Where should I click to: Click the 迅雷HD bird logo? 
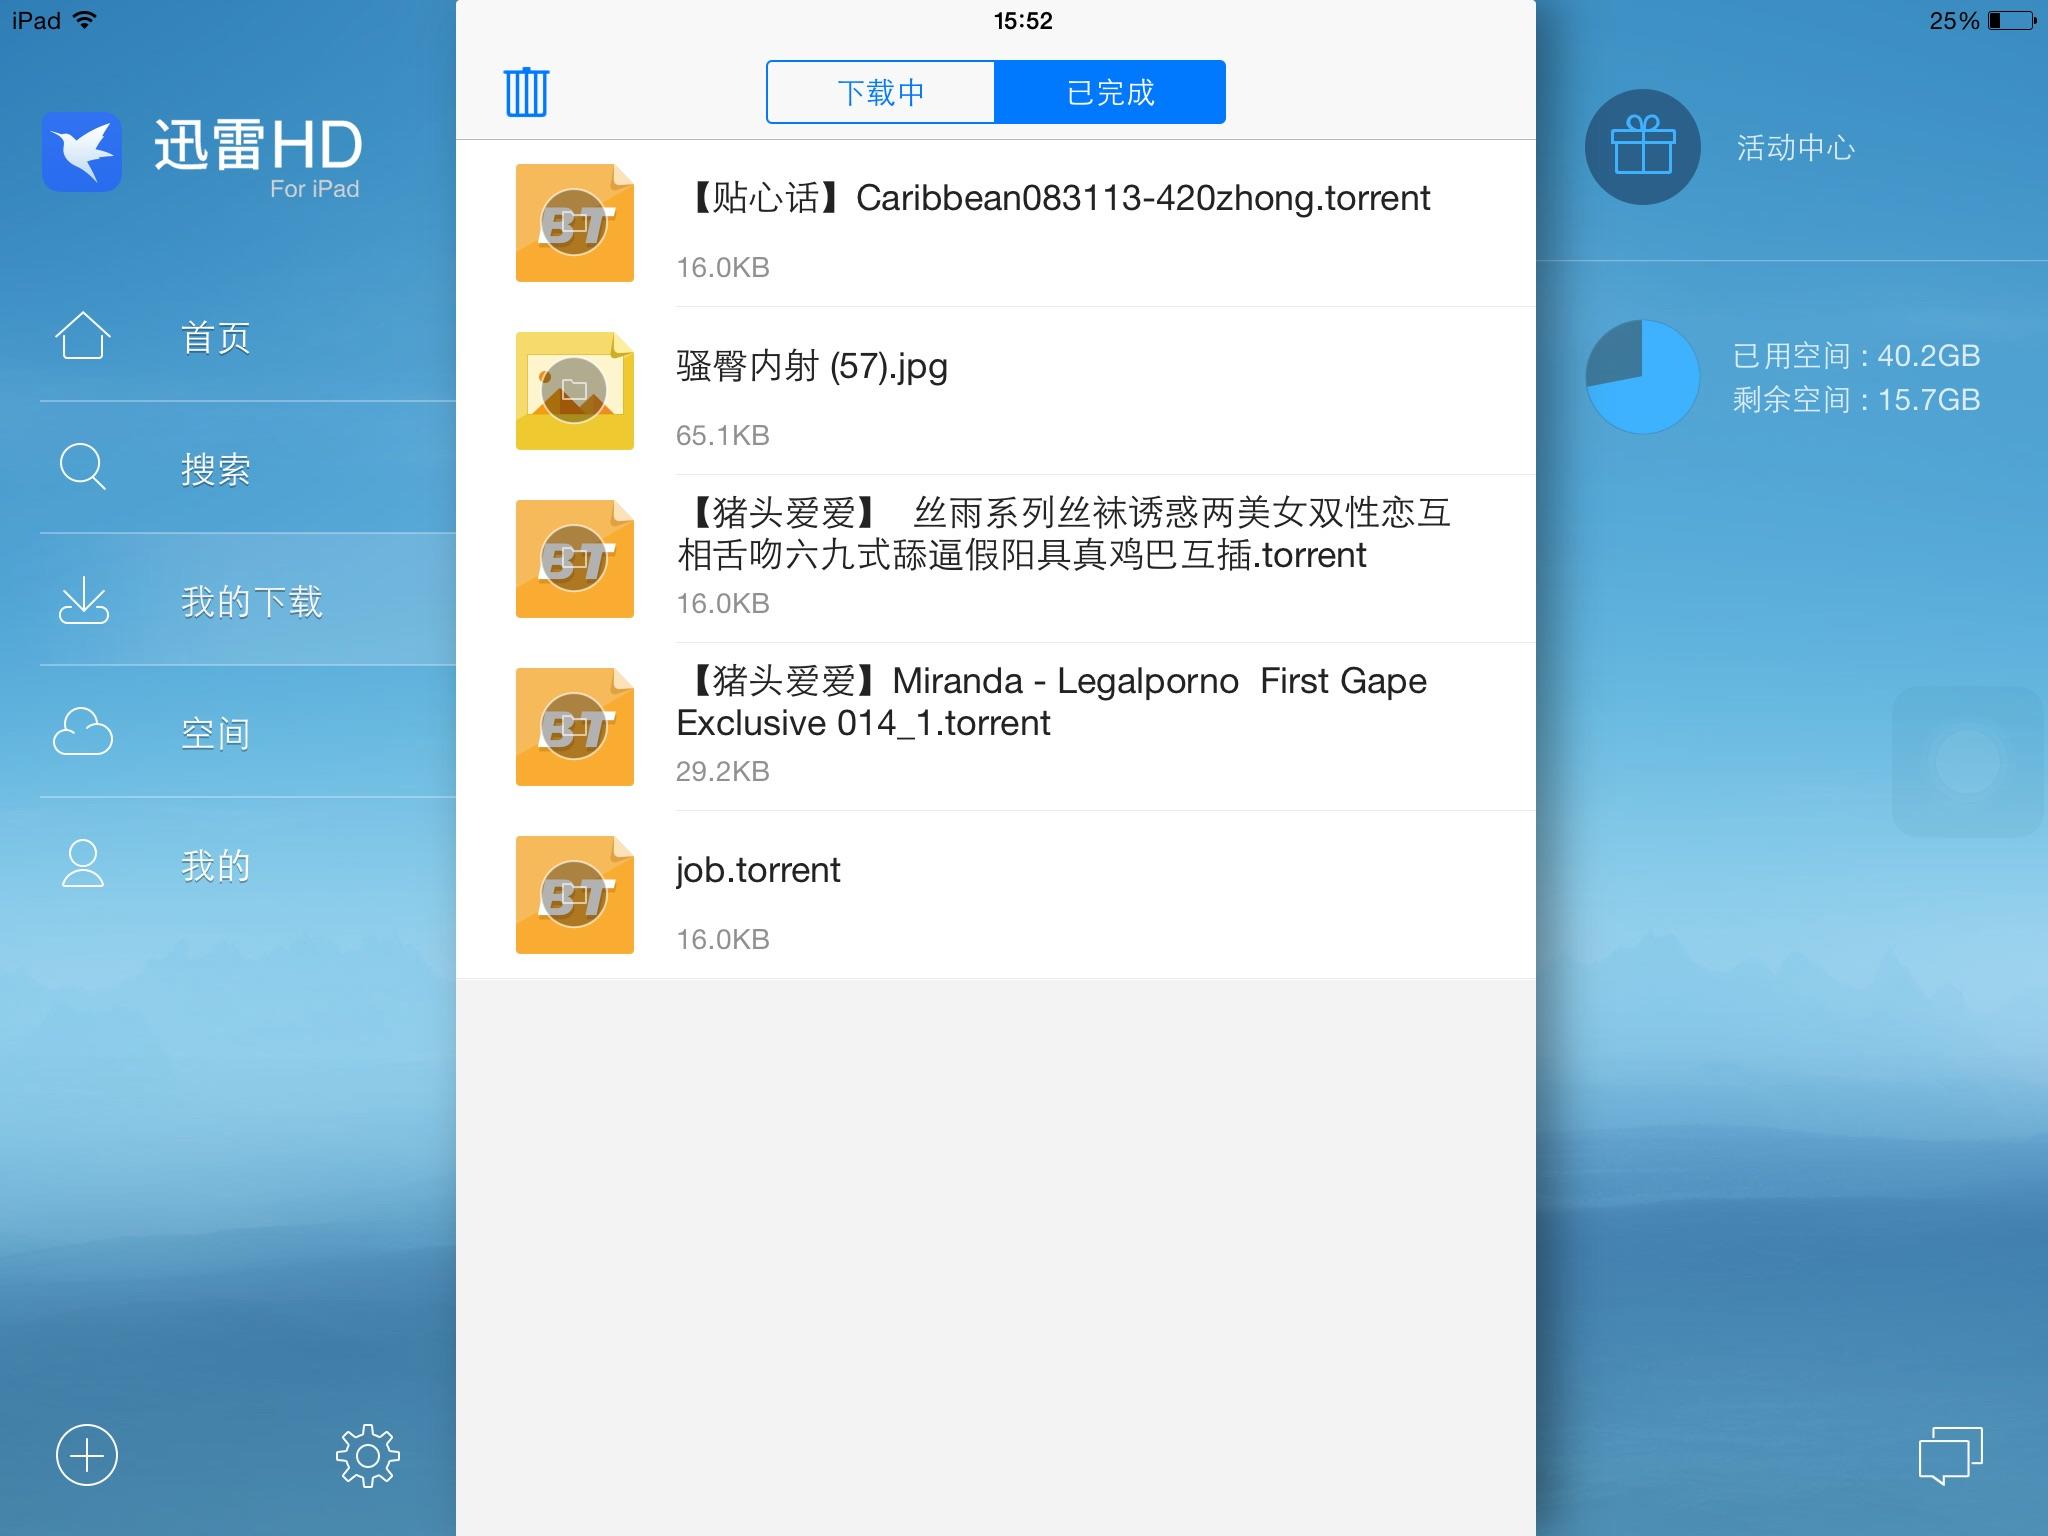[82, 152]
